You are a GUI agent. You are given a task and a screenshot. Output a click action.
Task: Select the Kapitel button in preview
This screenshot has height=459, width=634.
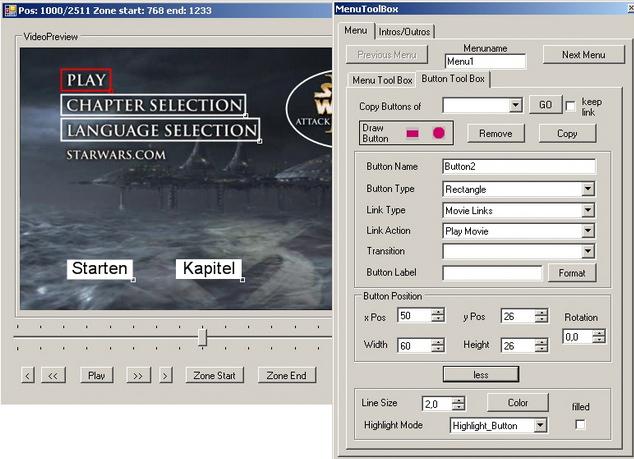[209, 269]
